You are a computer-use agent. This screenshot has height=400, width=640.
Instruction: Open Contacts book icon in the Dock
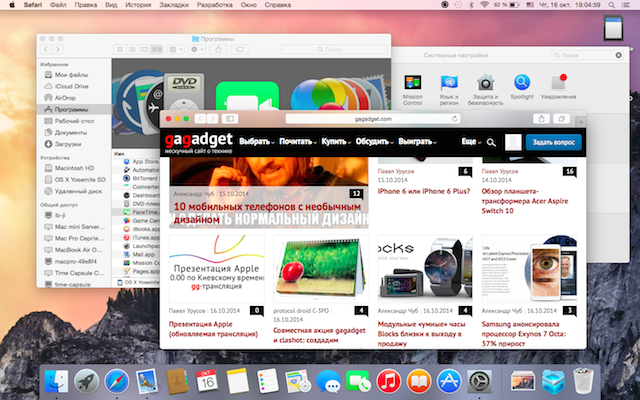click(177, 382)
